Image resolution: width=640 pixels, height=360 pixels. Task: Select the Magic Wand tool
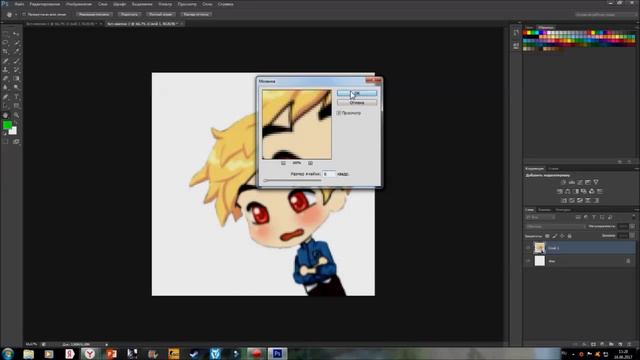click(x=16, y=43)
